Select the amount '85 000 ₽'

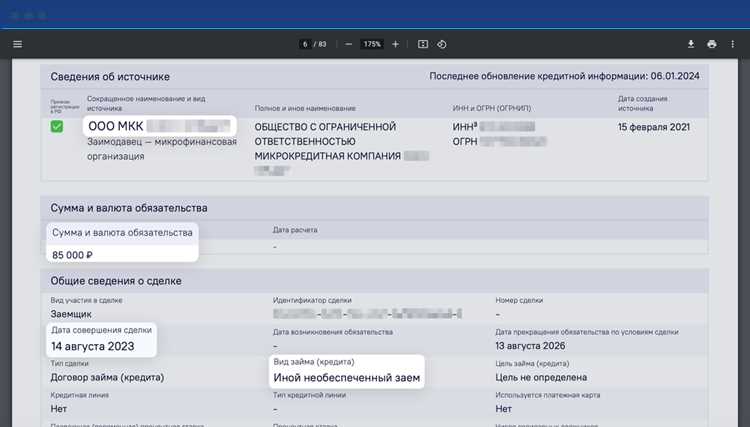72,255
